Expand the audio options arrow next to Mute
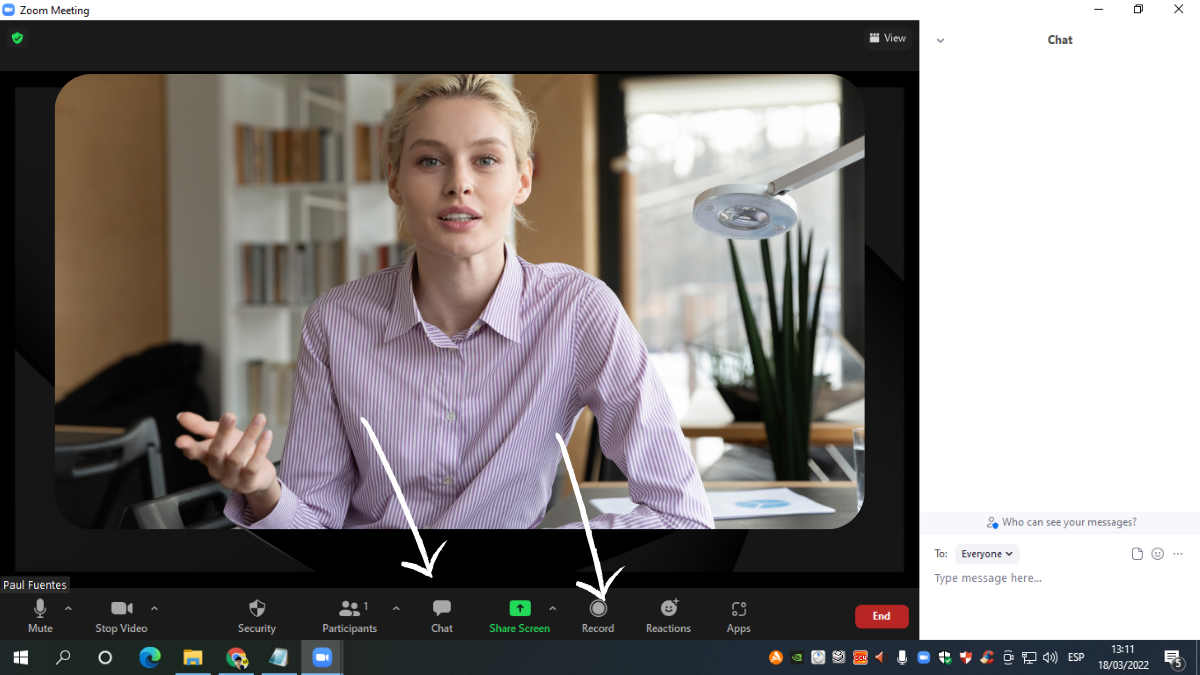 pos(67,607)
